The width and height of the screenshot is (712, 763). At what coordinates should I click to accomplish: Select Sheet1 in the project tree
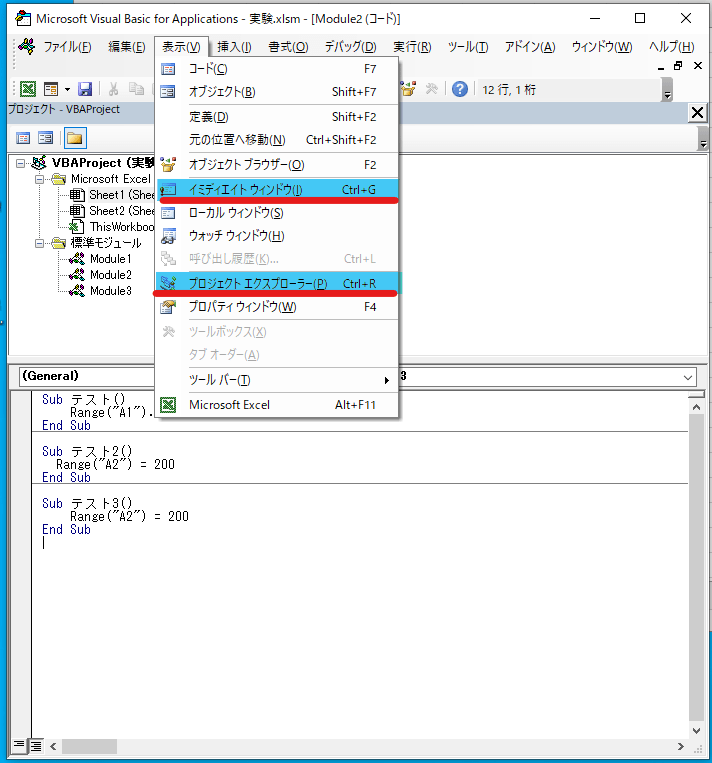[x=121, y=195]
